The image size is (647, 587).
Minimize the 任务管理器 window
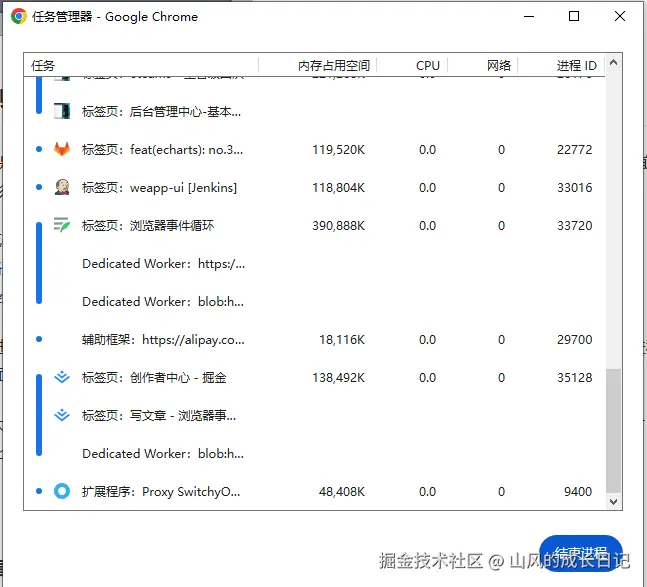(529, 17)
